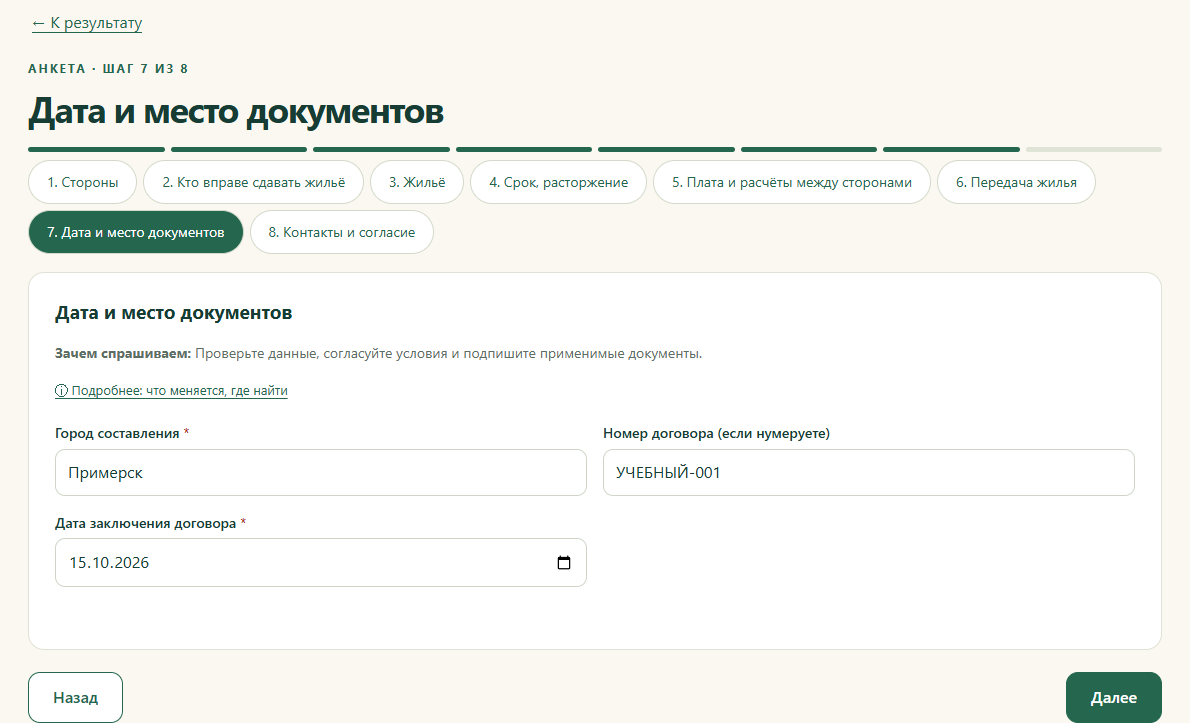Open the calendar picker icon in date field
Screen dimensions: 1190x723
(x=563, y=562)
